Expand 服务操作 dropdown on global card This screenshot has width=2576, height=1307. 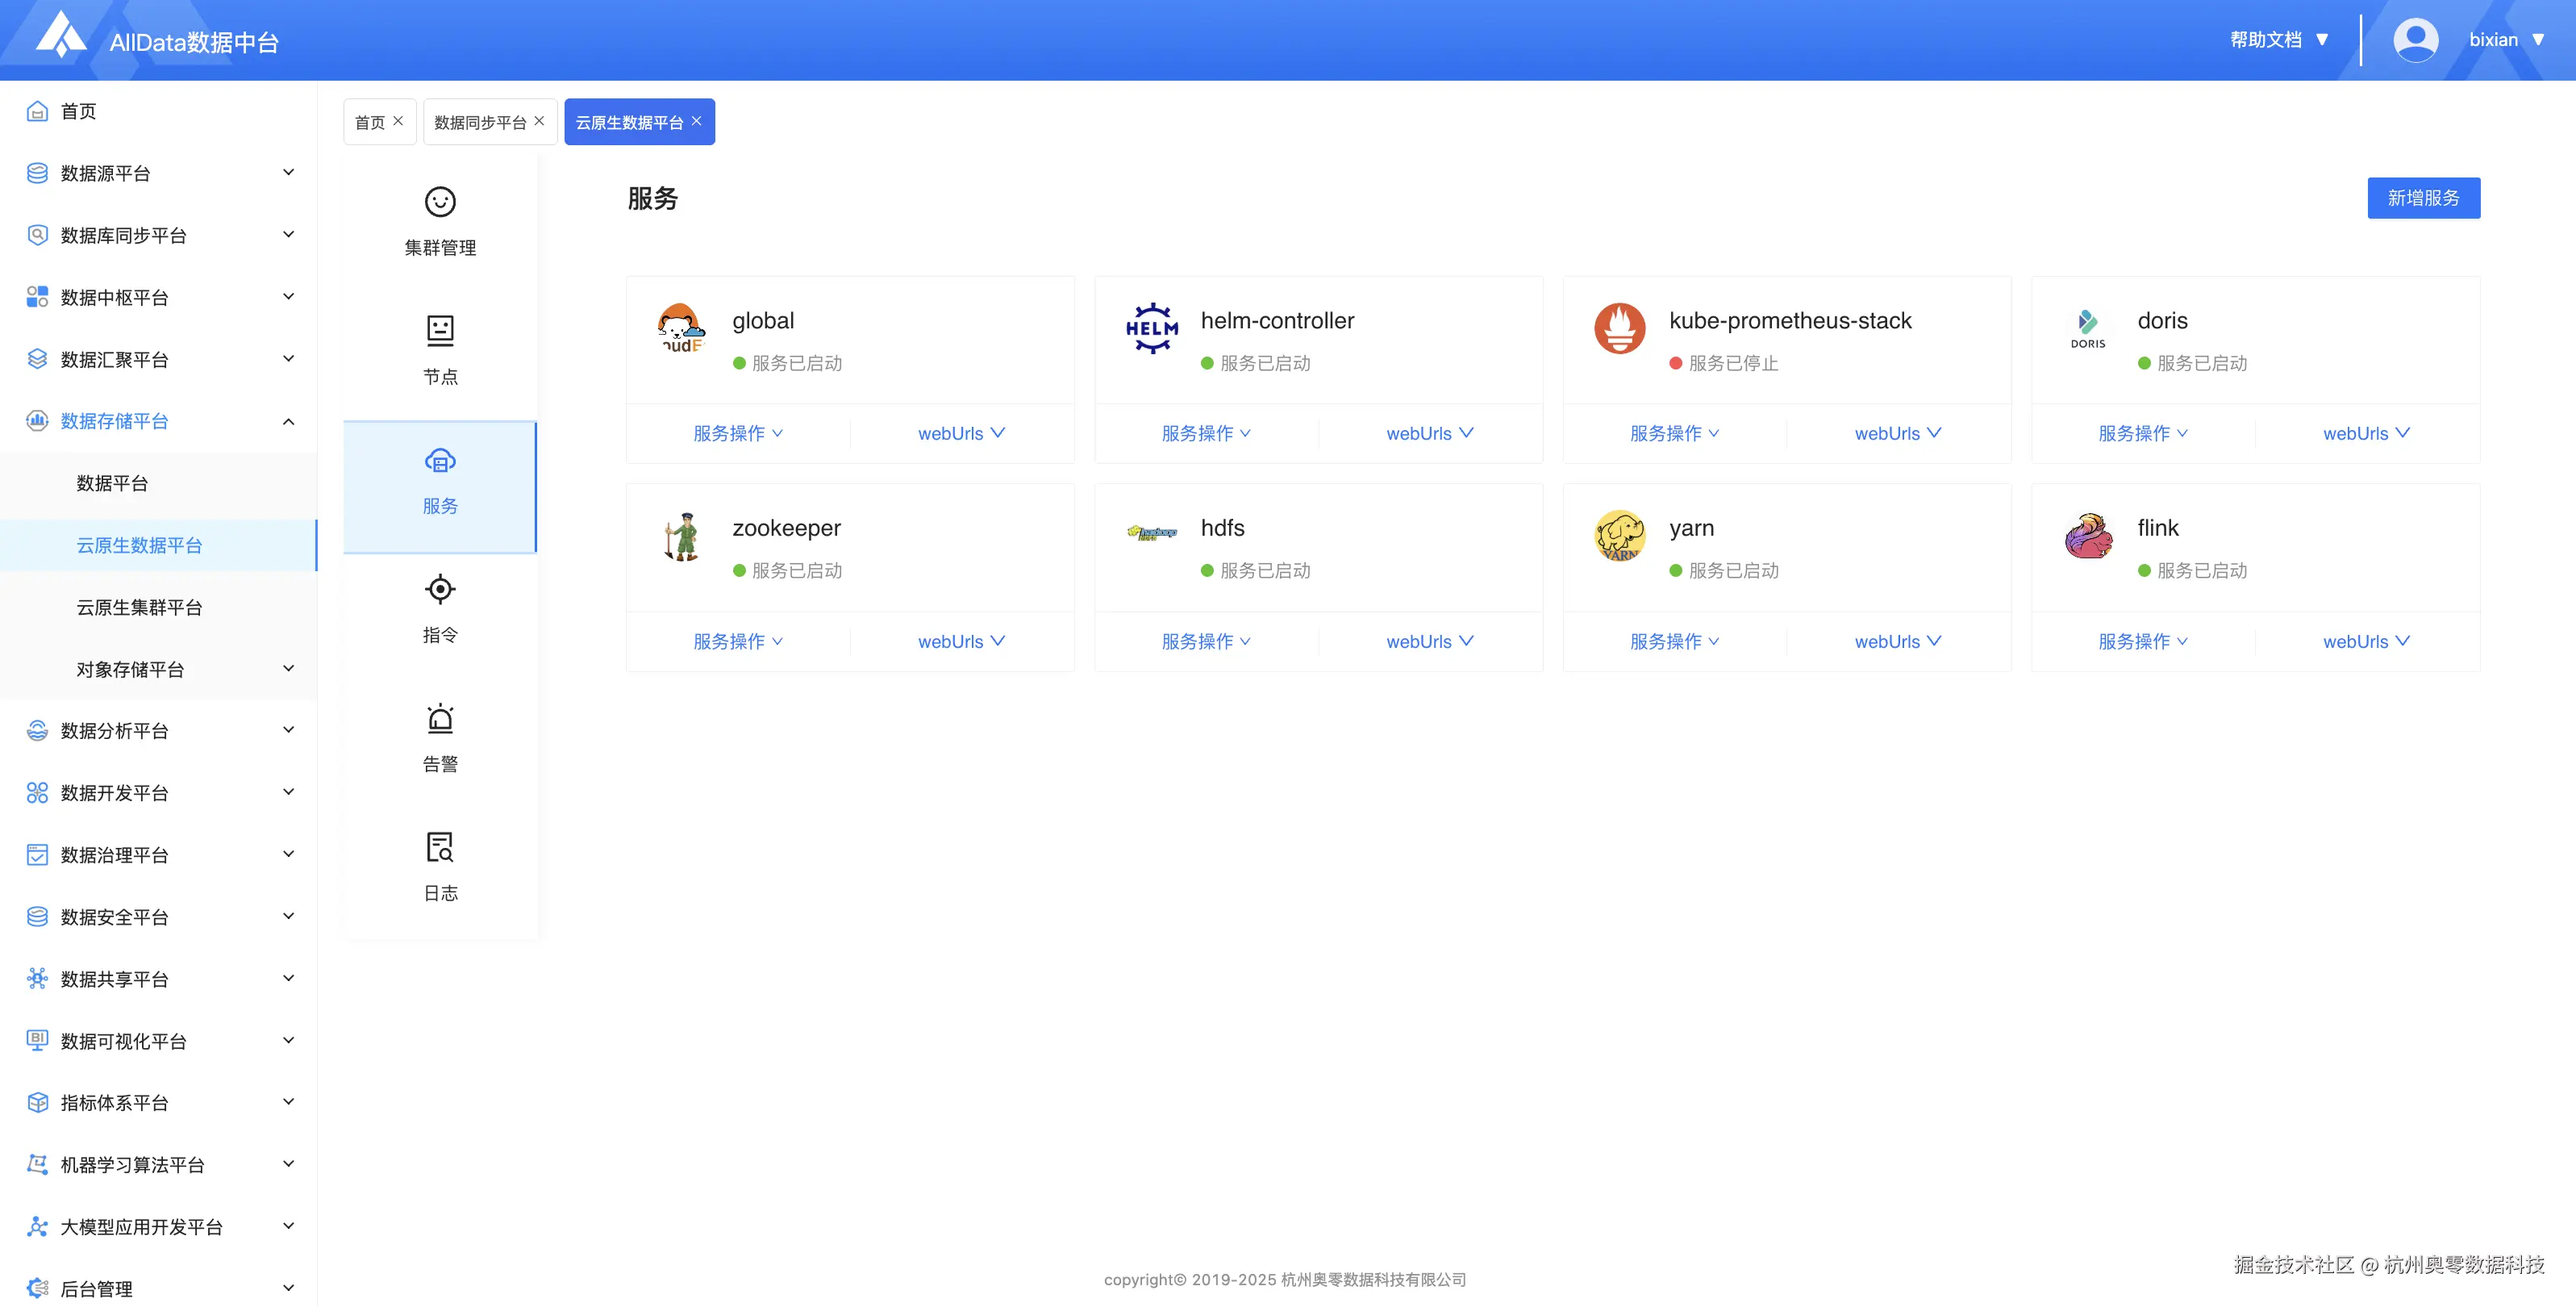(x=738, y=433)
